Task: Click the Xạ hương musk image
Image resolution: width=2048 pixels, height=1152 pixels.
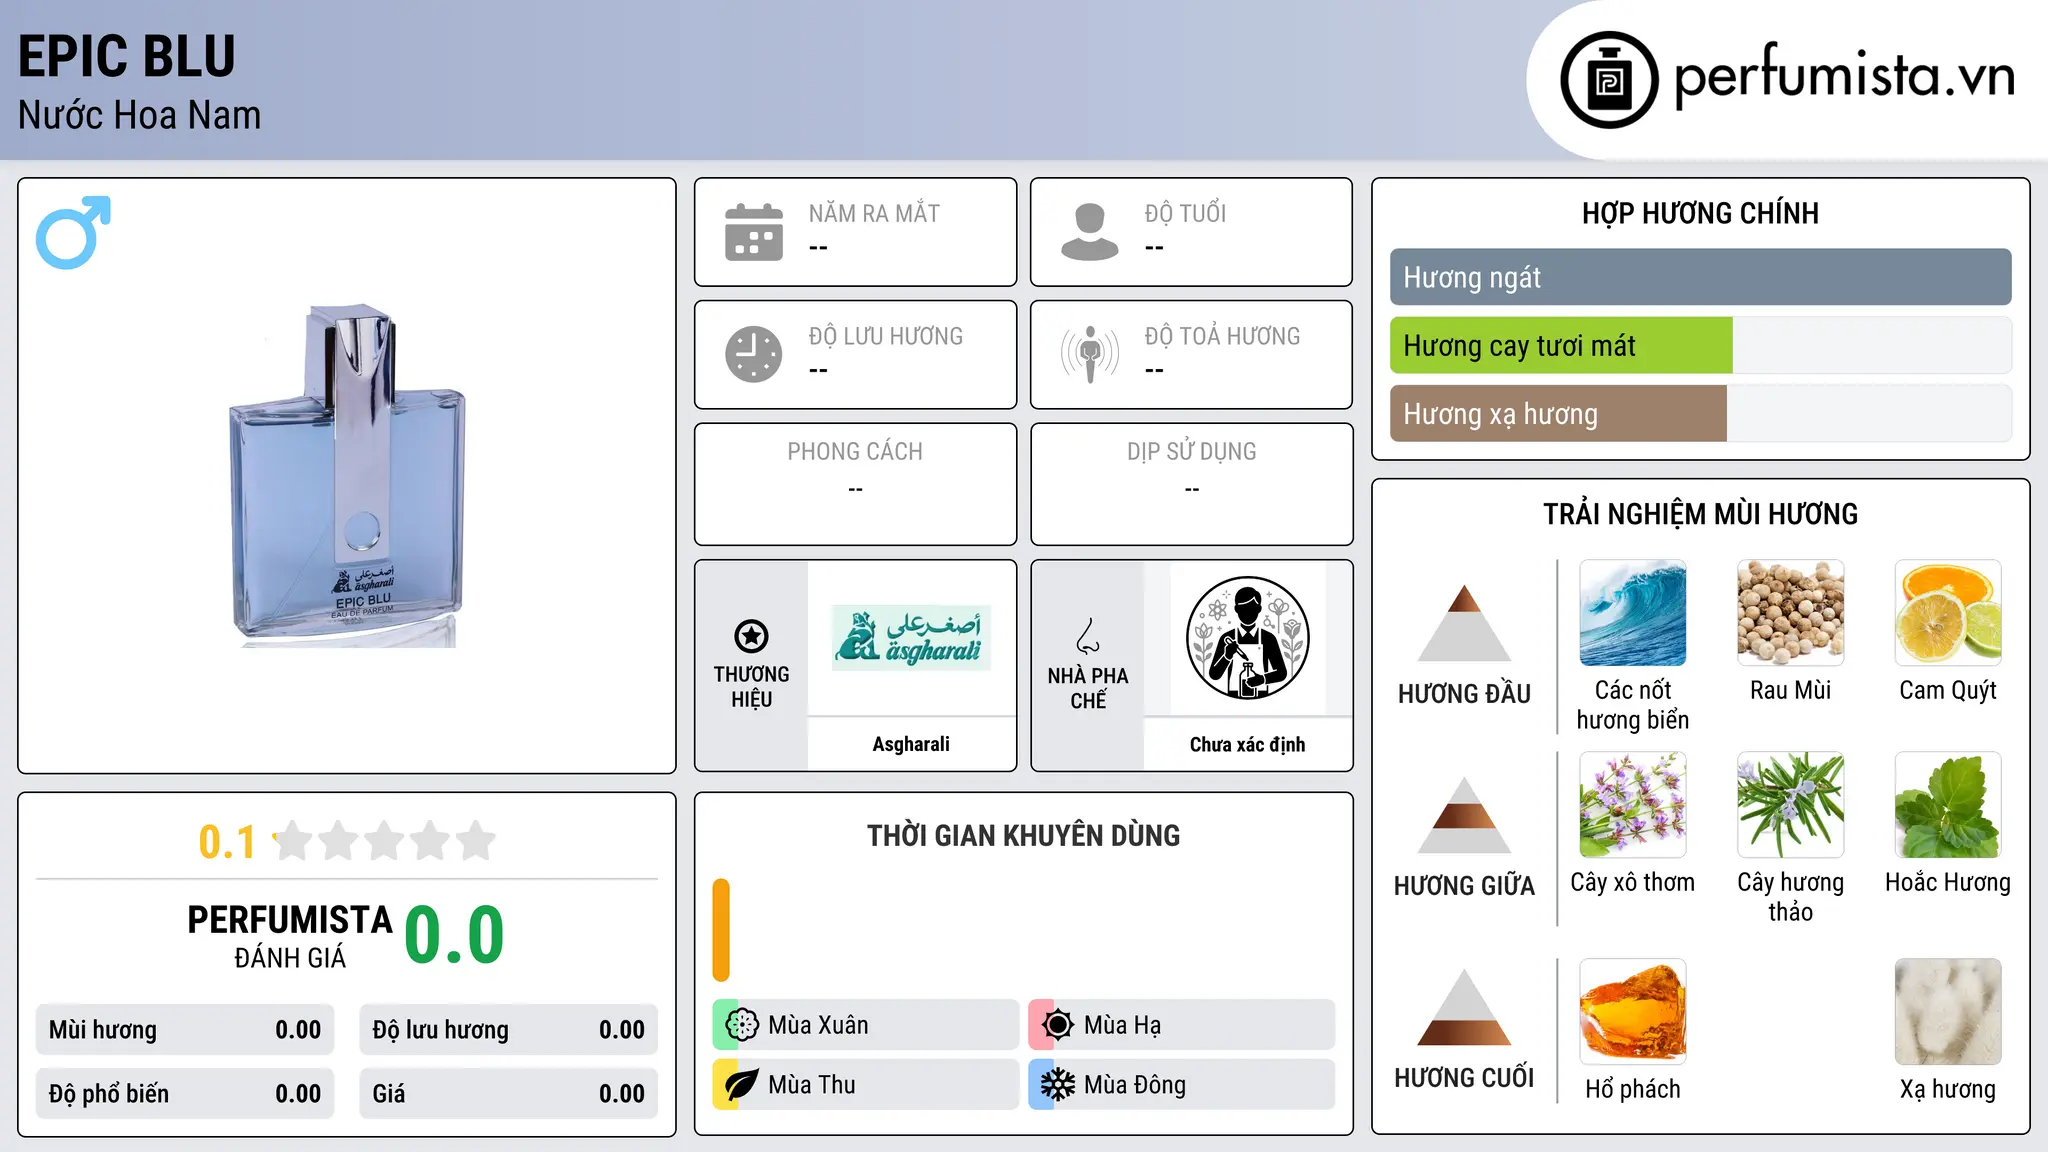Action: tap(1948, 1012)
